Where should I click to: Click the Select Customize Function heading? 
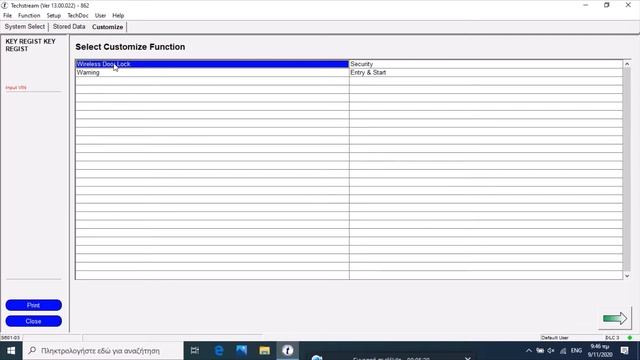tap(130, 47)
